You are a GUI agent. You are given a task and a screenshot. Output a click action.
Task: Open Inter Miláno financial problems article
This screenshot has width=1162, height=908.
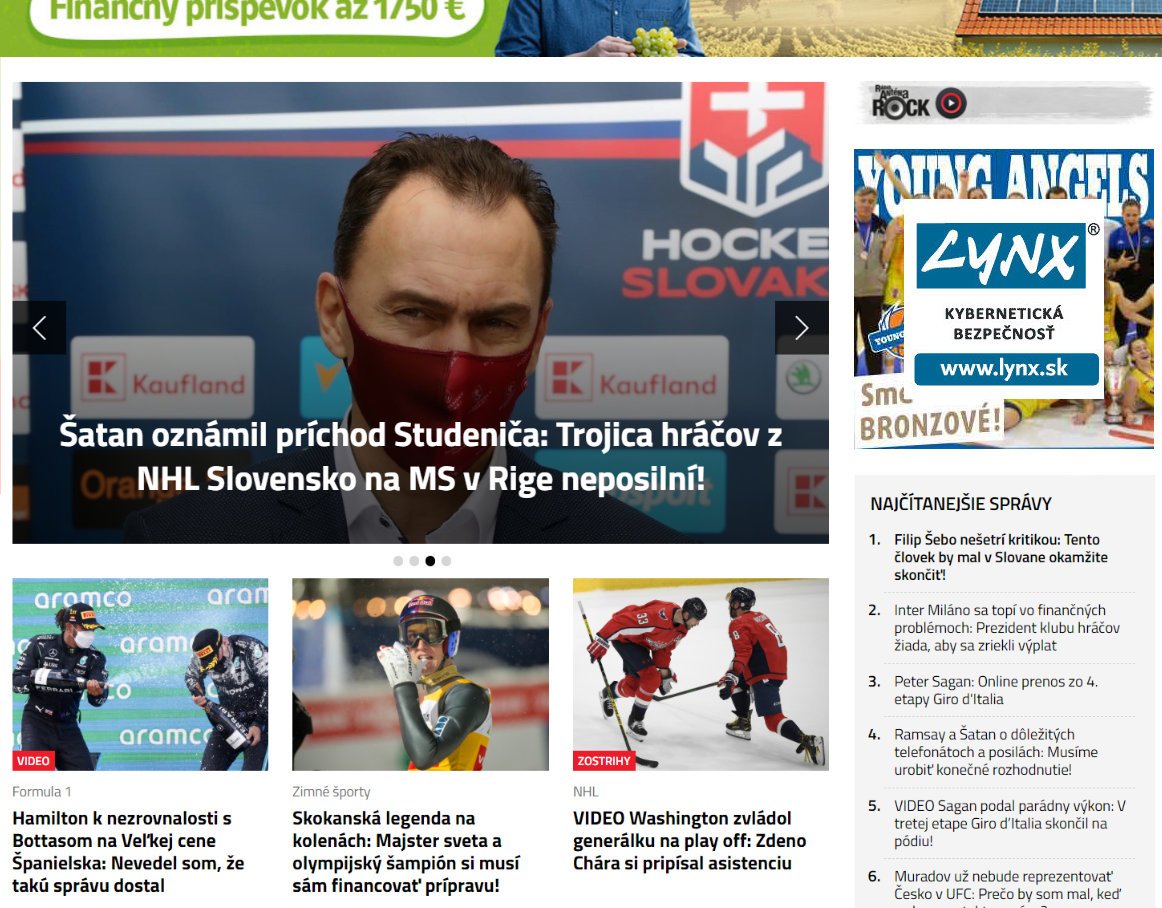pyautogui.click(x=1006, y=628)
